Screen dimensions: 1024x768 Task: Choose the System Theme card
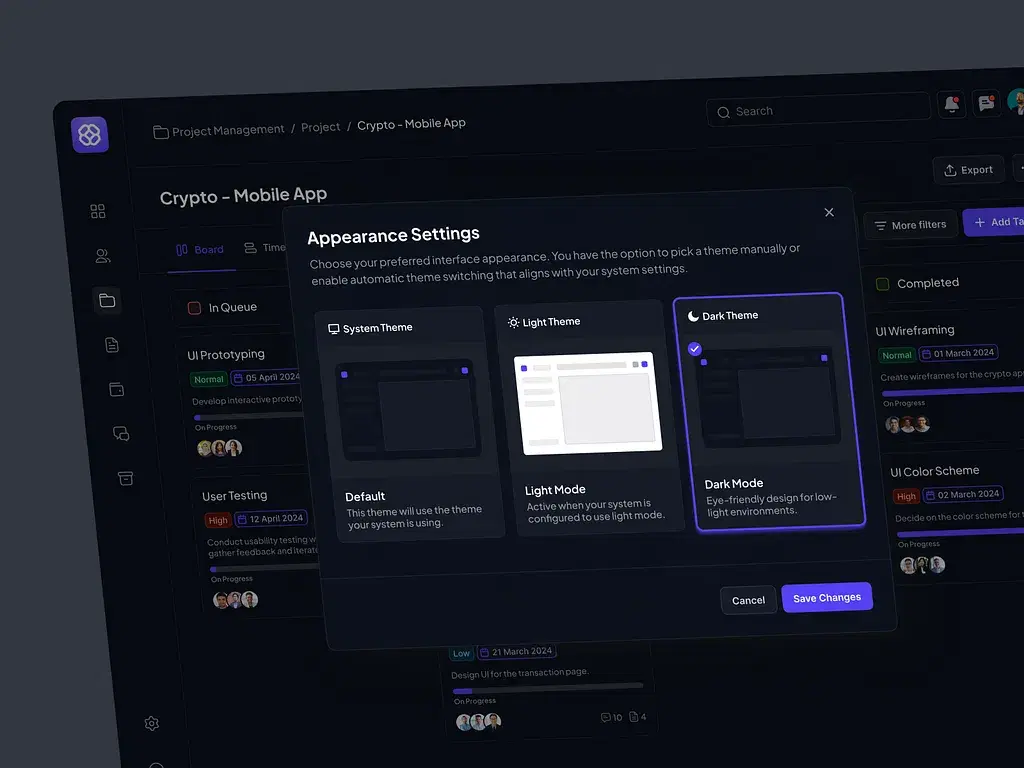(409, 423)
